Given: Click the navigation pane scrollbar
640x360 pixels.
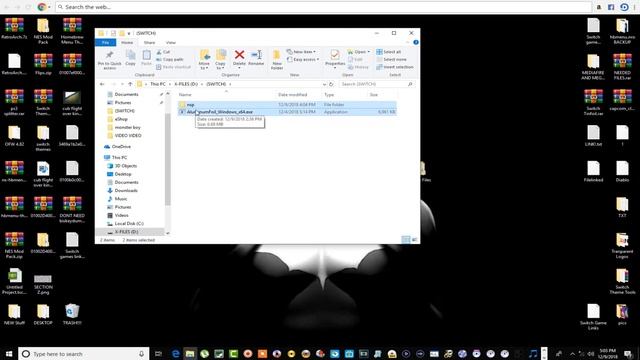Looking at the screenshot, I should [x=167, y=159].
